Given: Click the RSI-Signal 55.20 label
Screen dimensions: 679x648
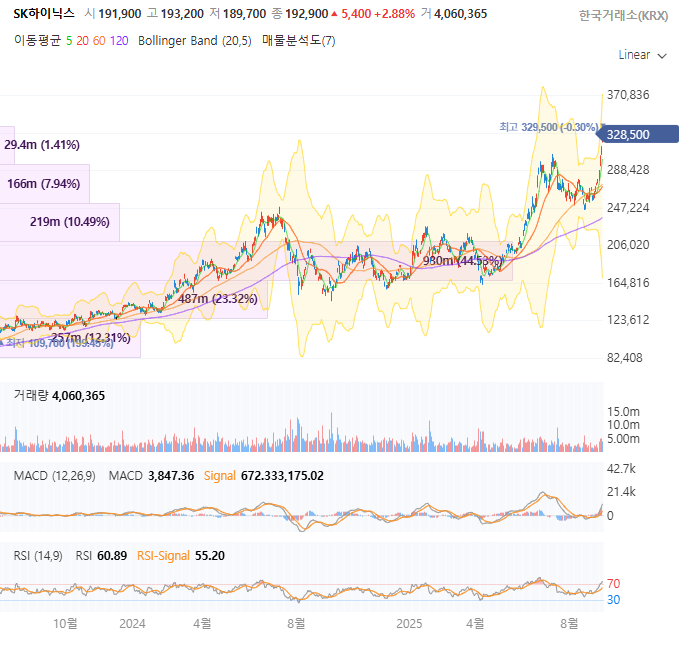Looking at the screenshot, I should (181, 556).
